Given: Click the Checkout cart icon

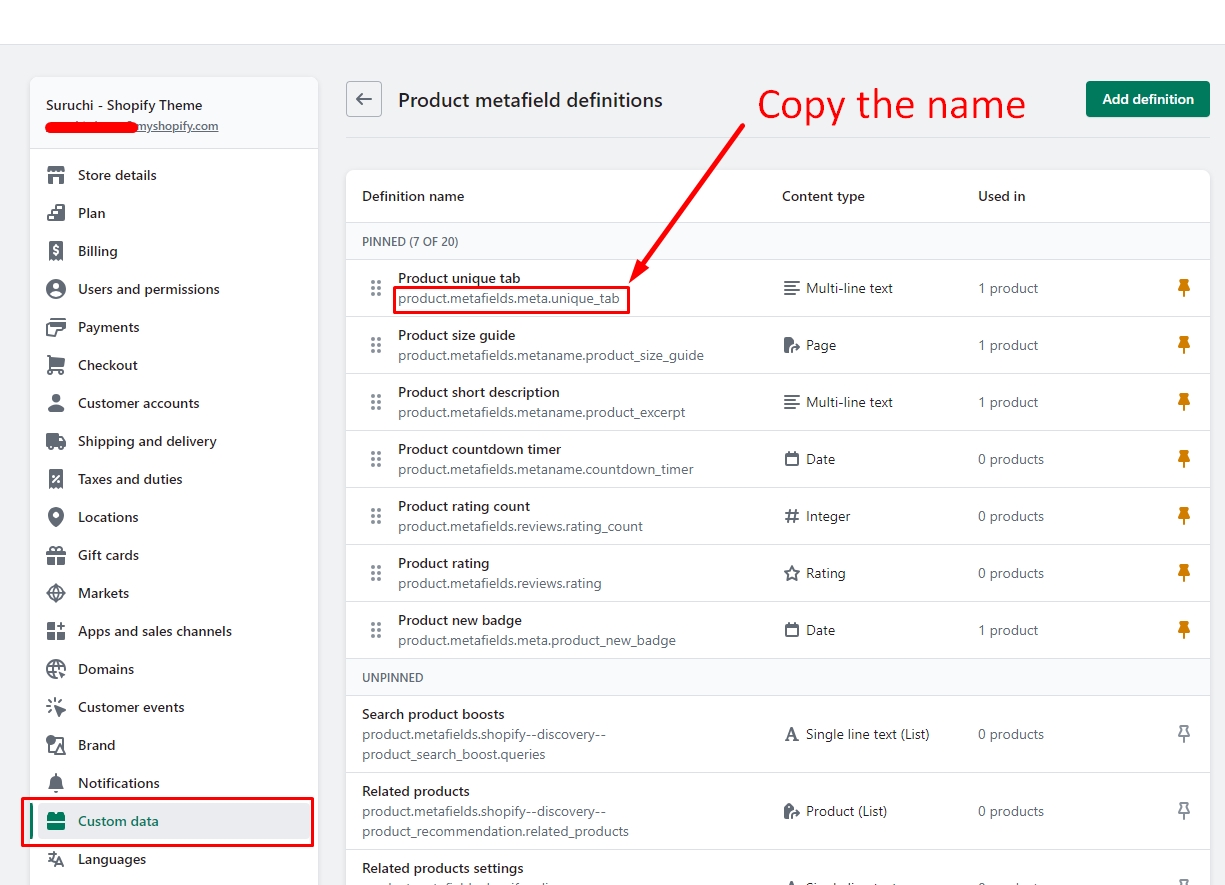Looking at the screenshot, I should point(56,365).
